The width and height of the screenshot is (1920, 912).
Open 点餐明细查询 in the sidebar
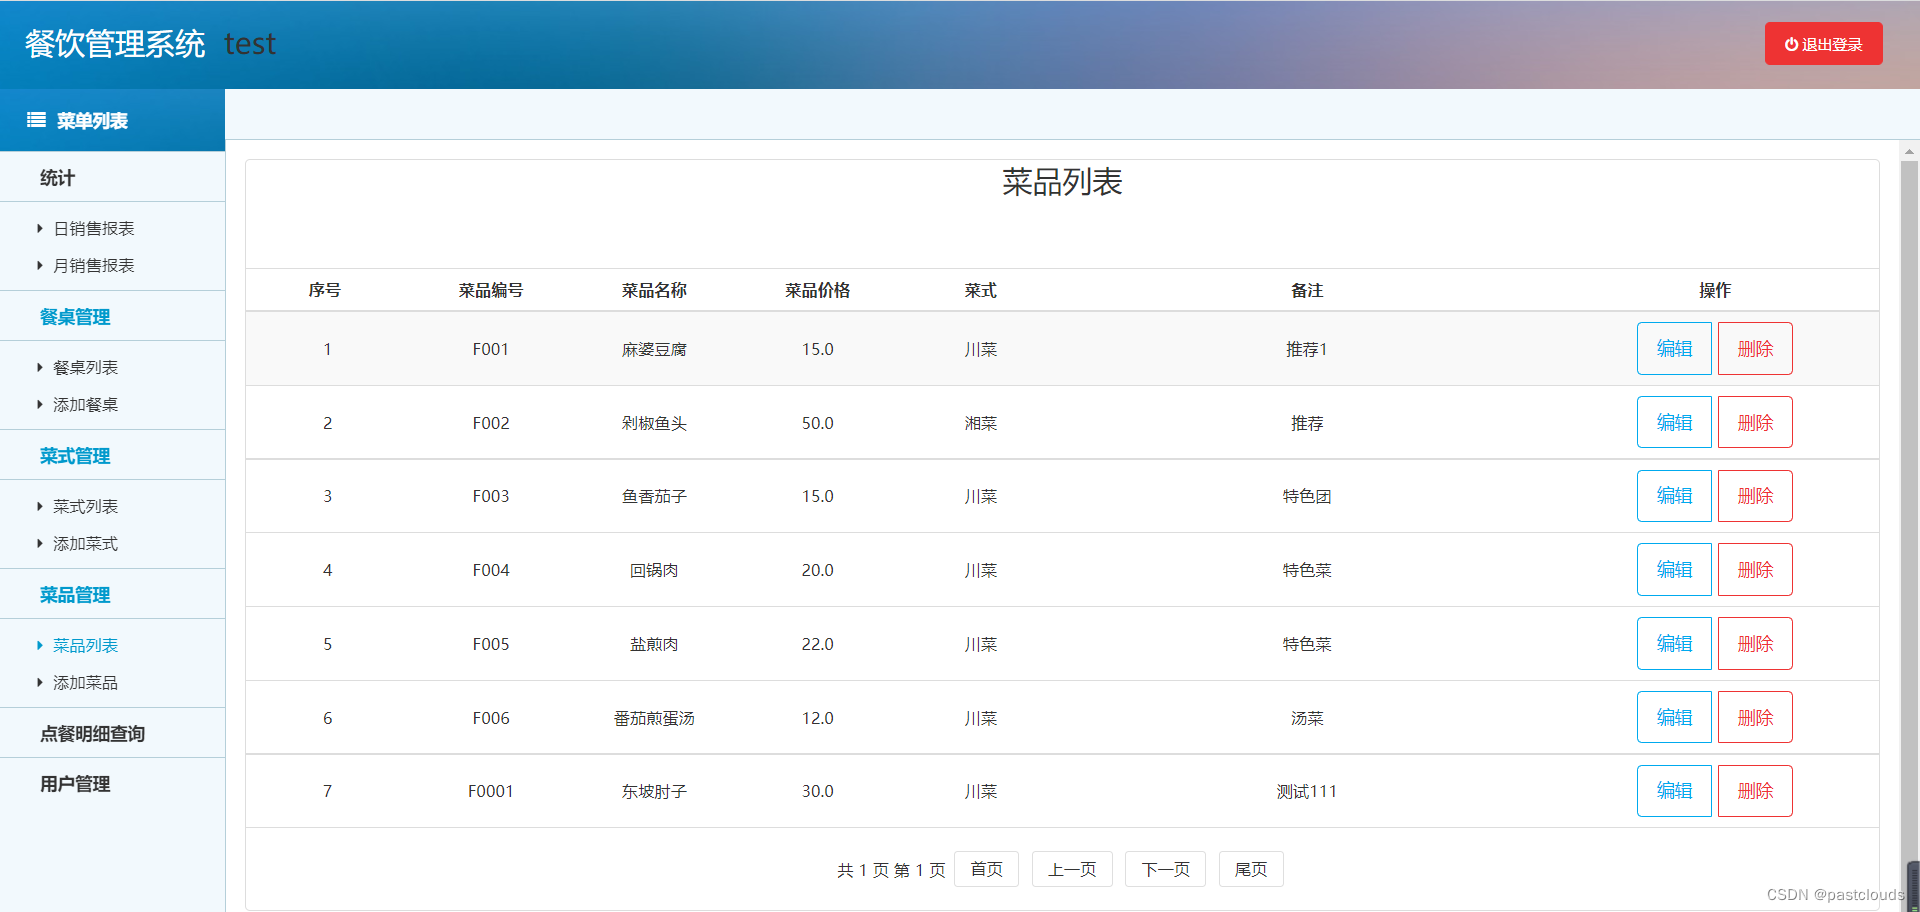click(93, 734)
